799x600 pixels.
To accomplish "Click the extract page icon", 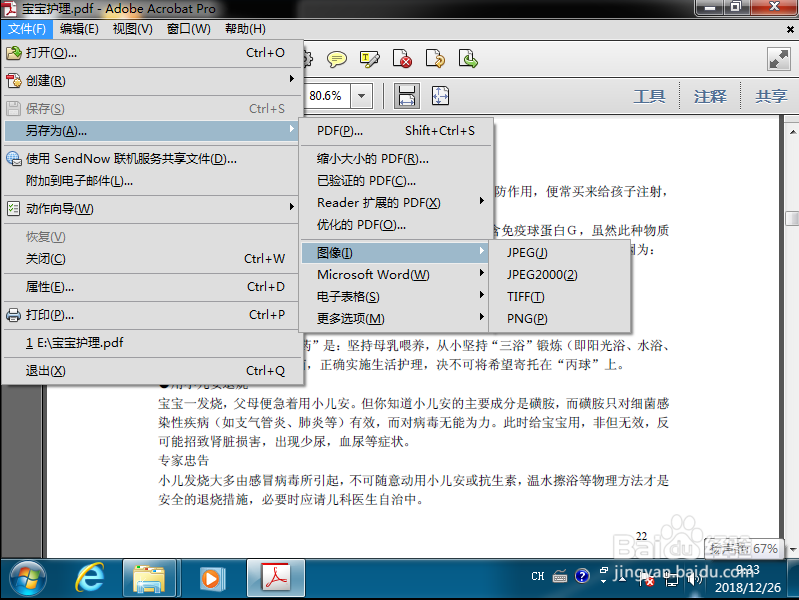I will (x=435, y=59).
